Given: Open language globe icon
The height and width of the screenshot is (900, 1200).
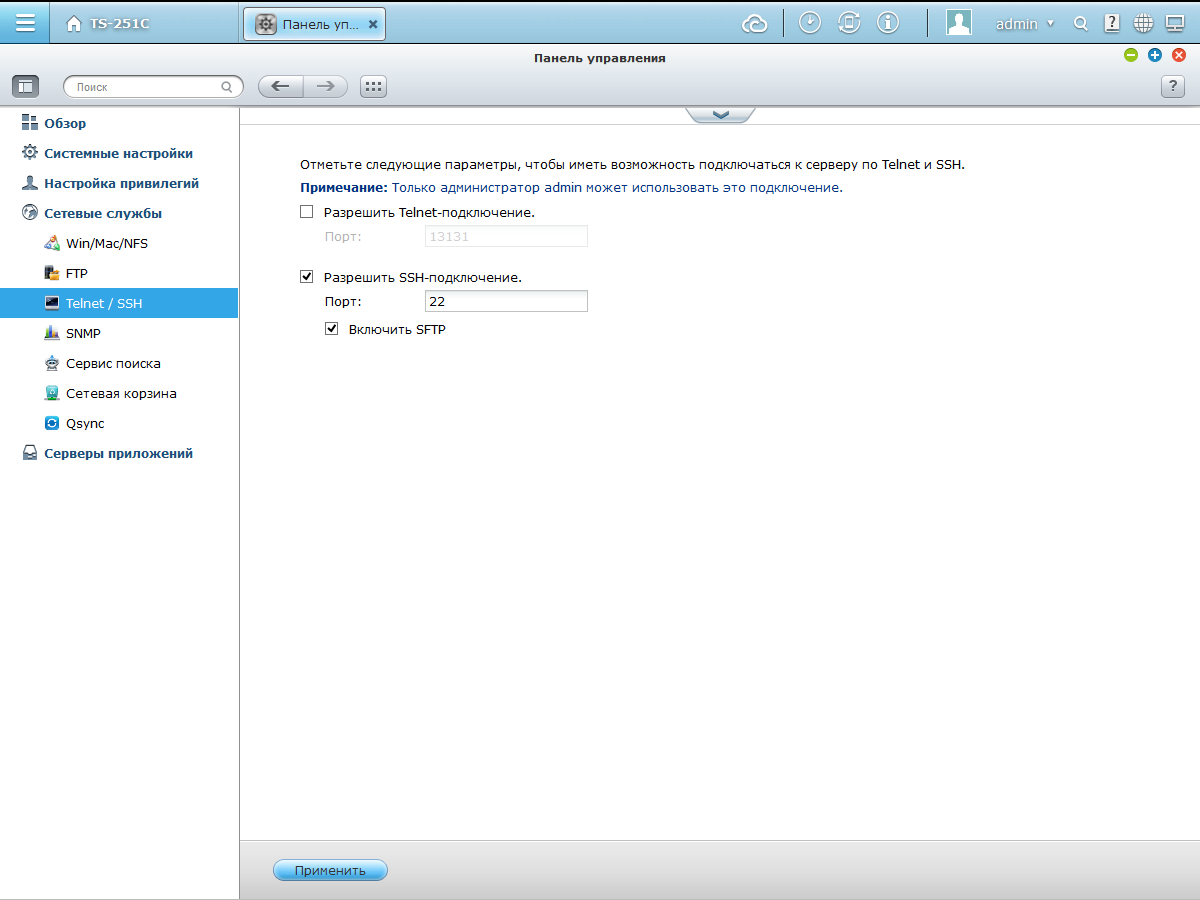Looking at the screenshot, I should [x=1143, y=23].
